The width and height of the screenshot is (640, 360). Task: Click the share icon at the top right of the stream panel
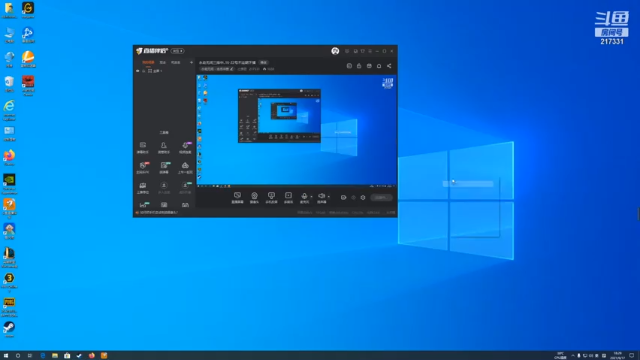point(389,66)
